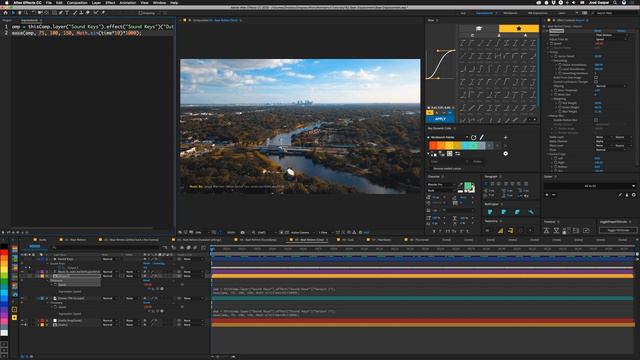640x360 pixels.
Task: Click the round target icon below the palette plus
Action: coord(506,153)
